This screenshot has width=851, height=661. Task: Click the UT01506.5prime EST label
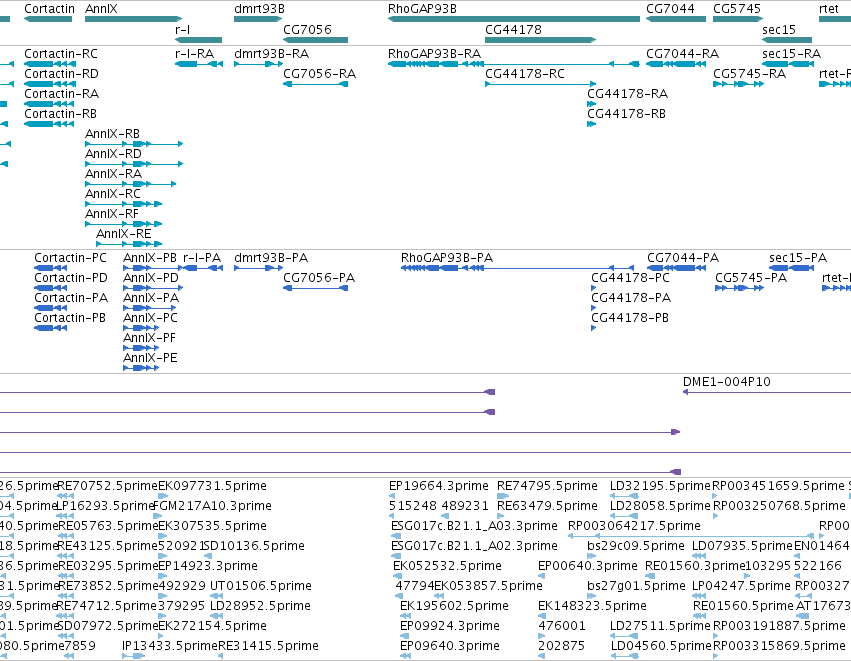261,586
